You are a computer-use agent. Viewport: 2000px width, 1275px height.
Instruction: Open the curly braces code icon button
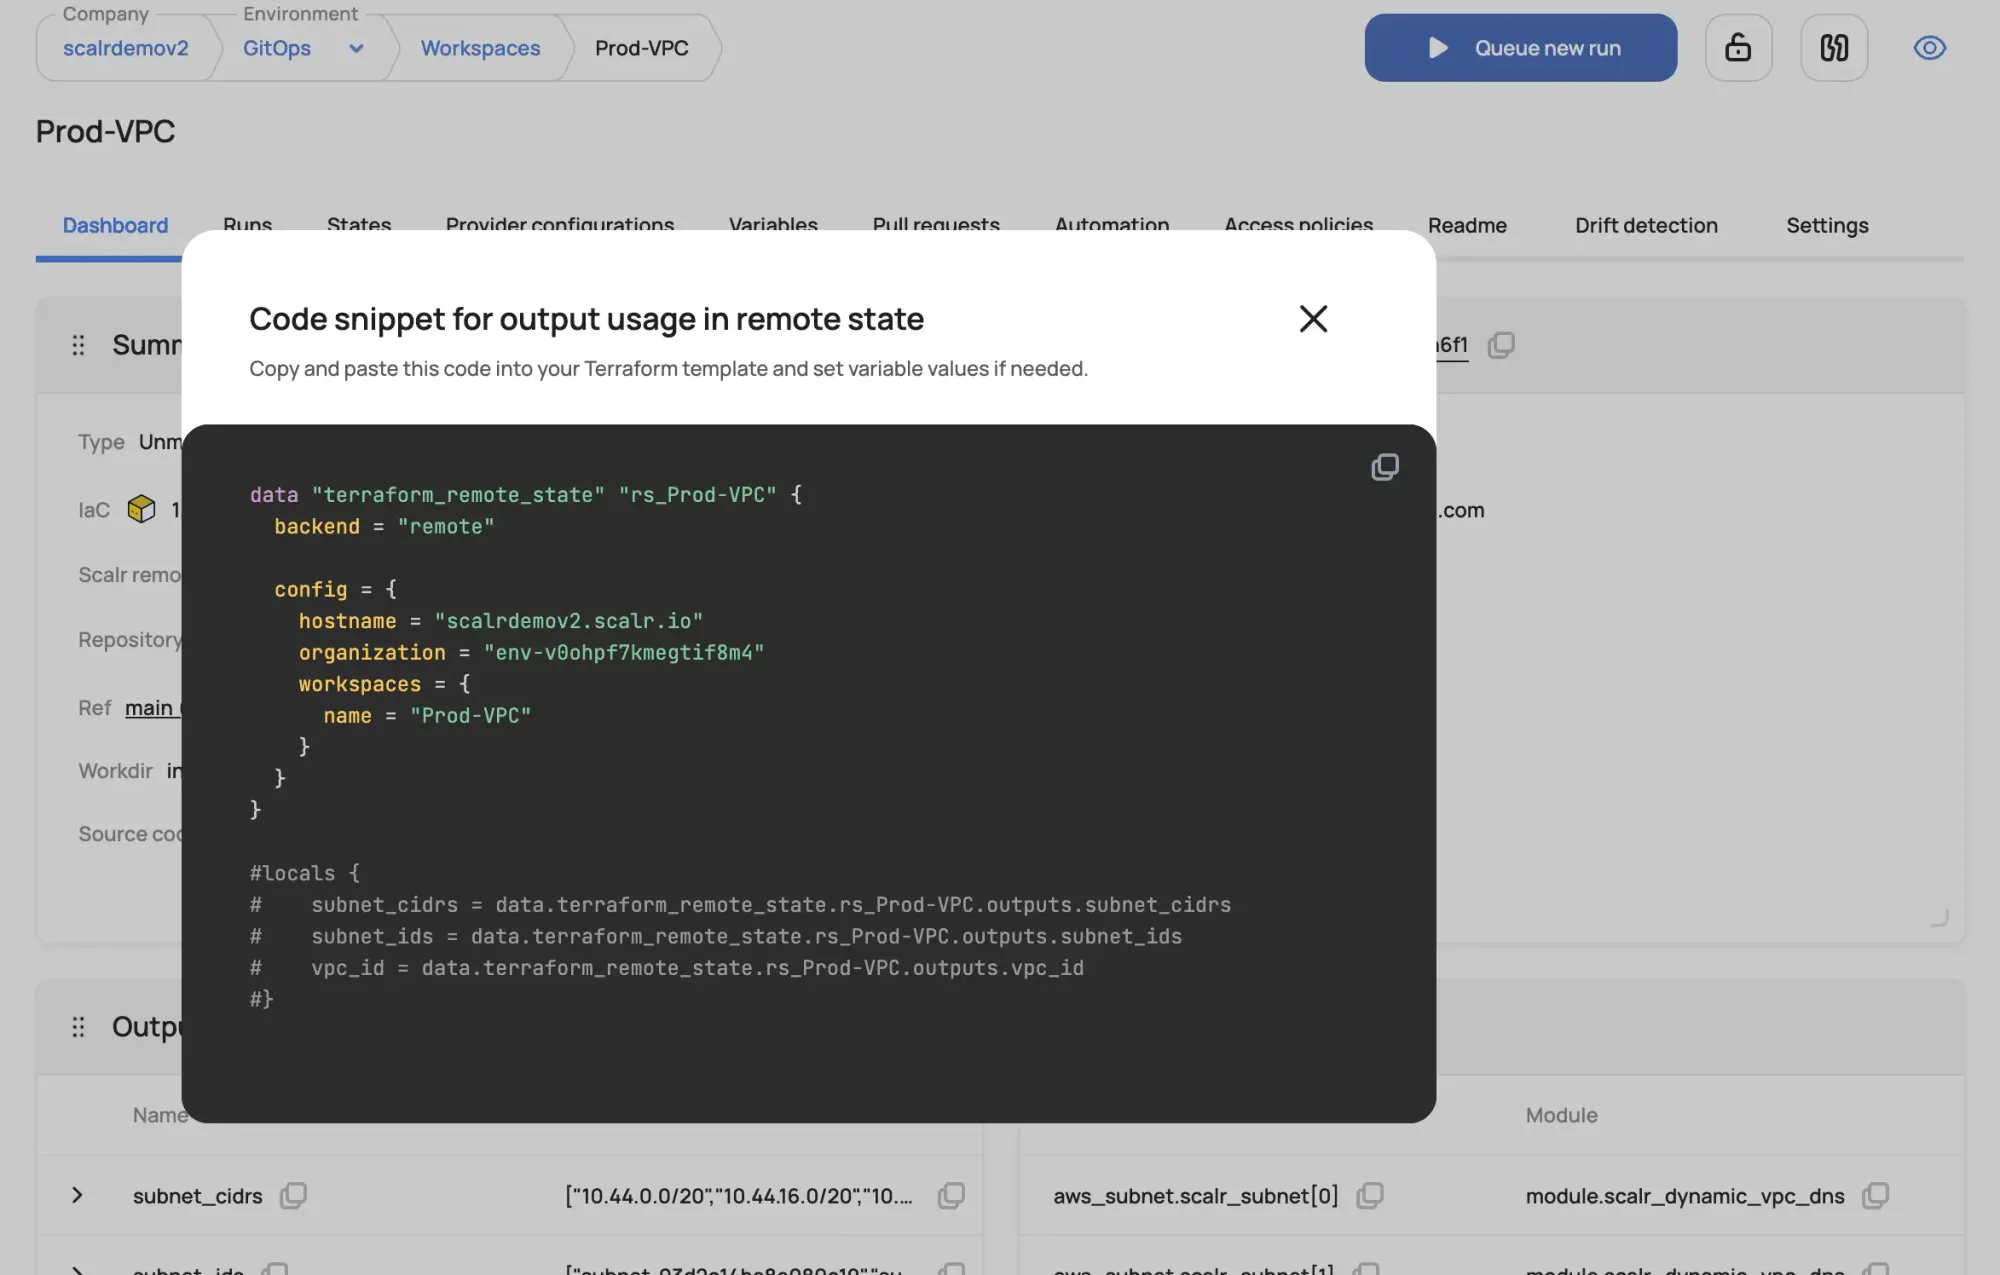1834,48
